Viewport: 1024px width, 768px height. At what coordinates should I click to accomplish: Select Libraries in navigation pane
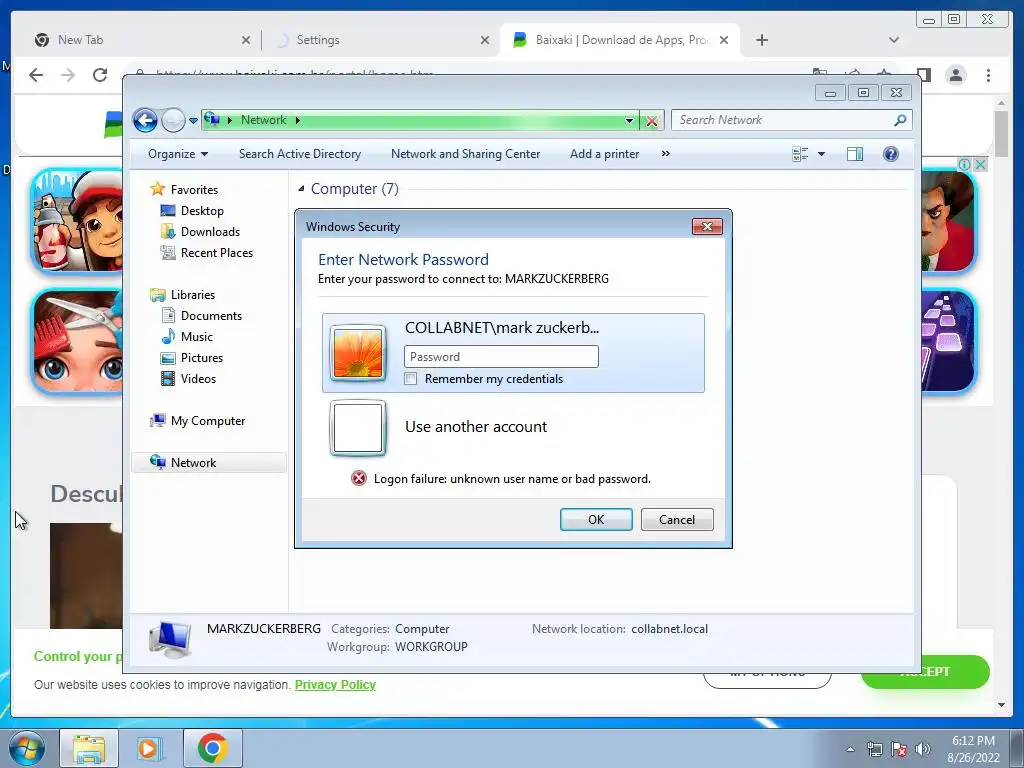[193, 295]
